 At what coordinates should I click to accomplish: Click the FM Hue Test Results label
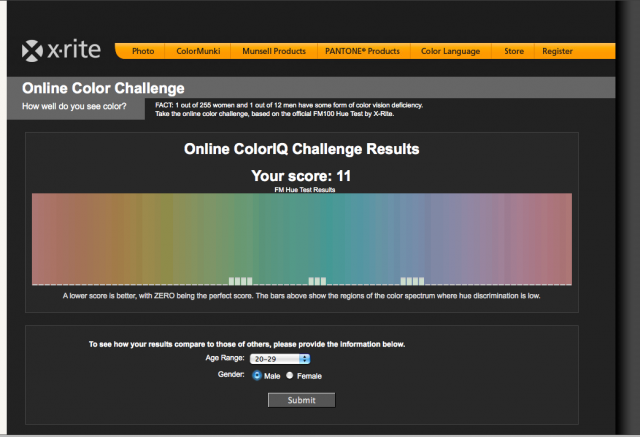click(x=304, y=190)
